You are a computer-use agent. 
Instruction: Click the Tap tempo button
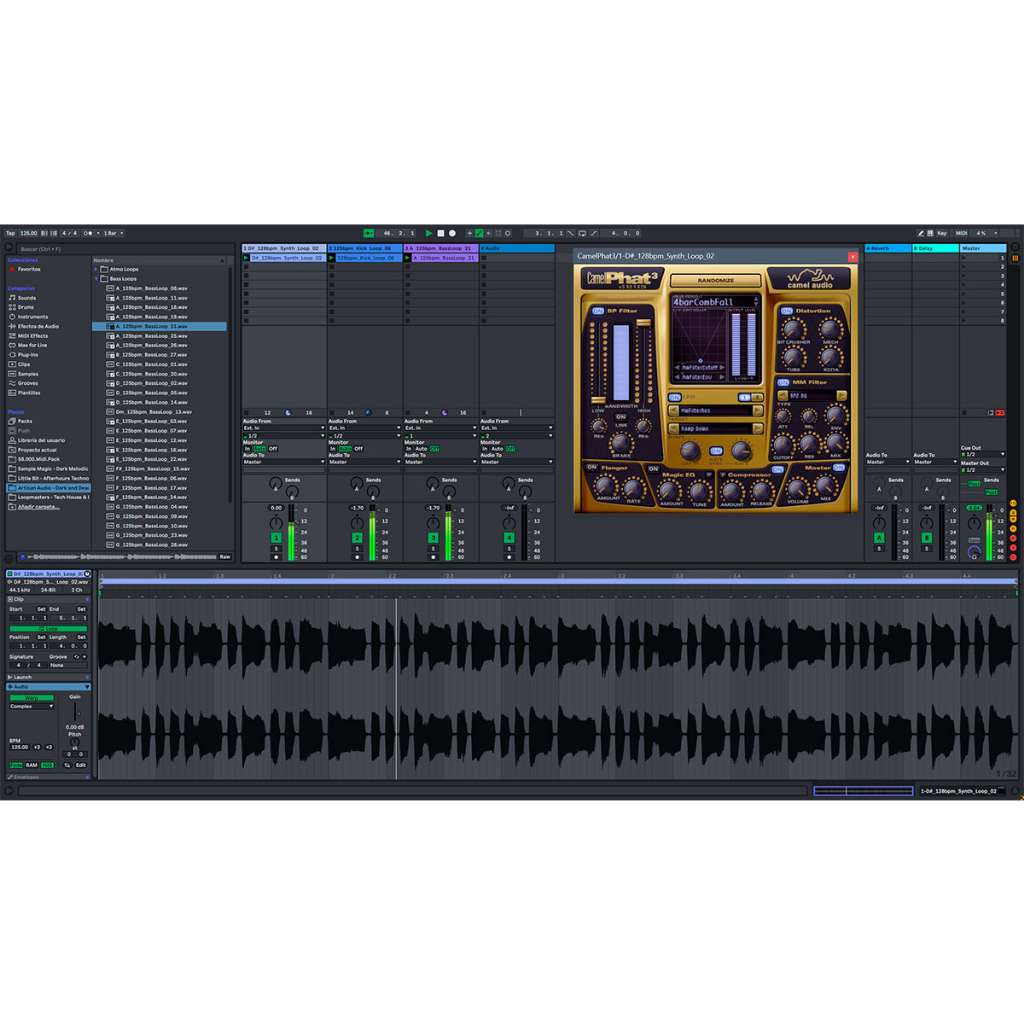[x=10, y=233]
